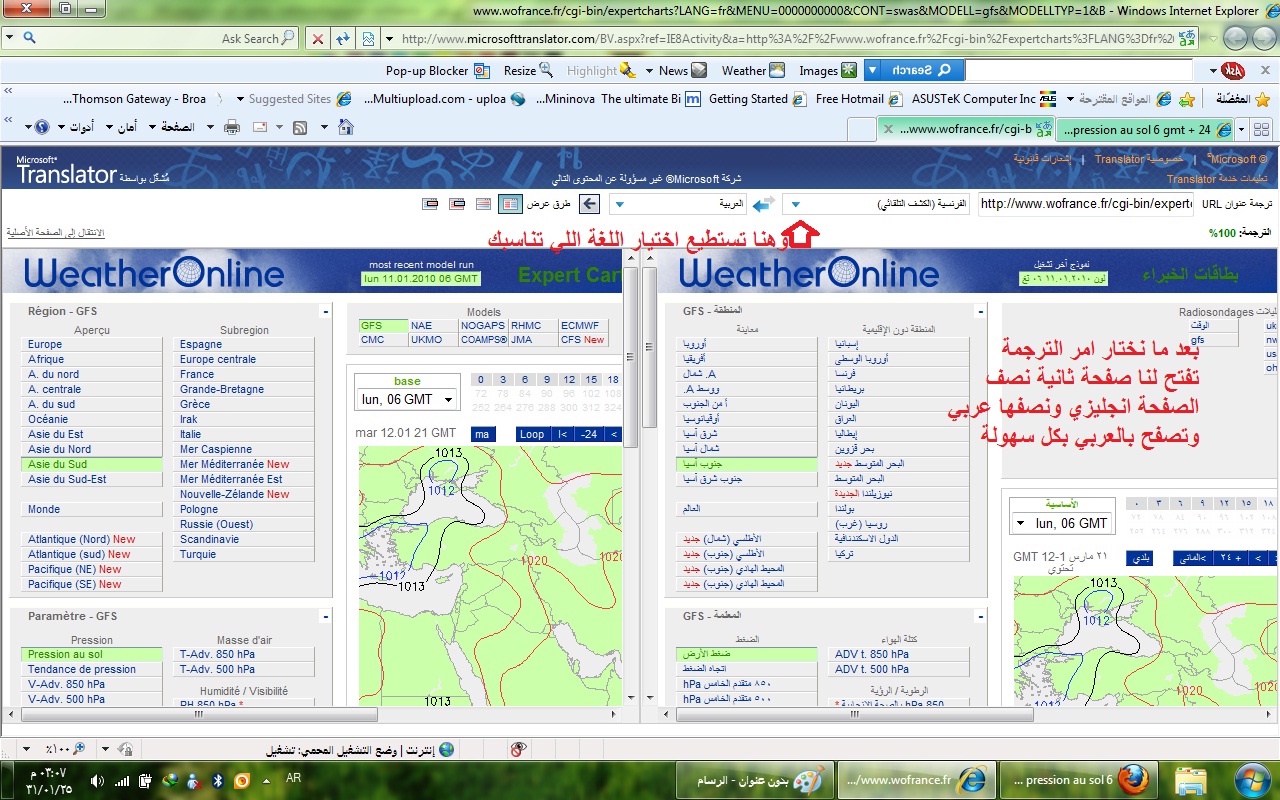The width and height of the screenshot is (1280, 800).
Task: Click the Read Mail icon
Action: click(x=260, y=127)
